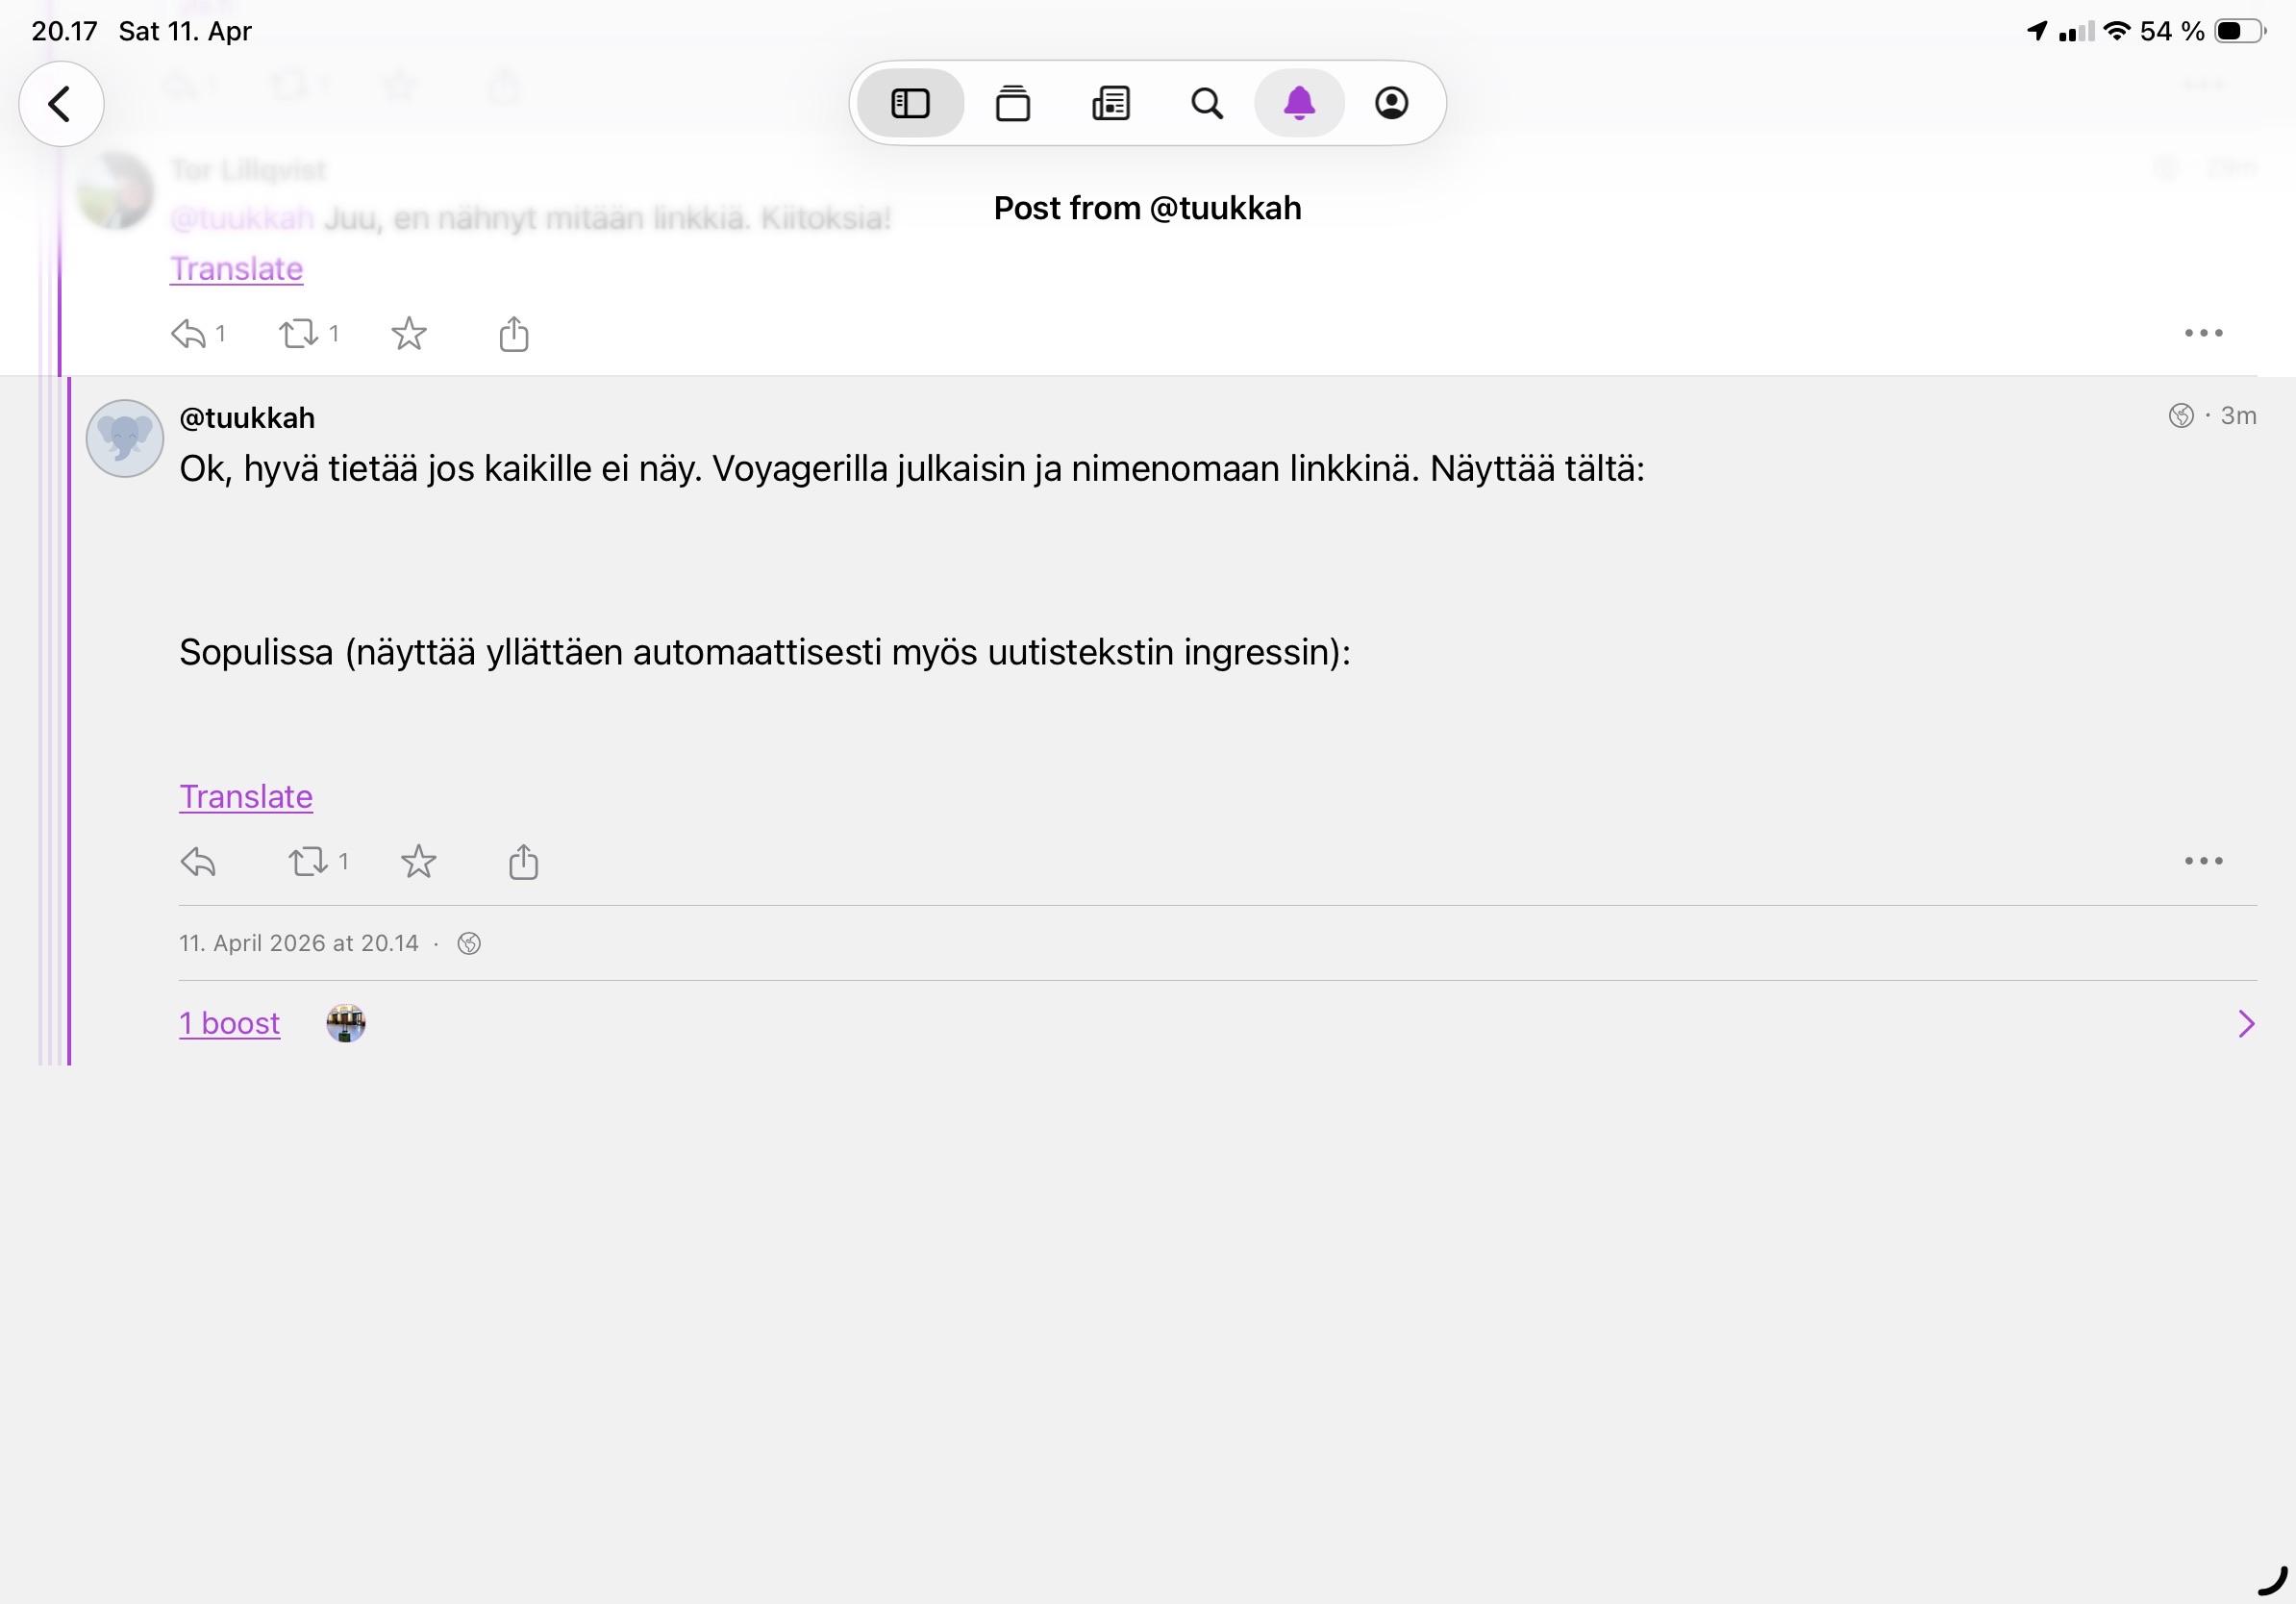
Task: Open the decks icon in top toolbar
Action: pyautogui.click(x=1014, y=103)
